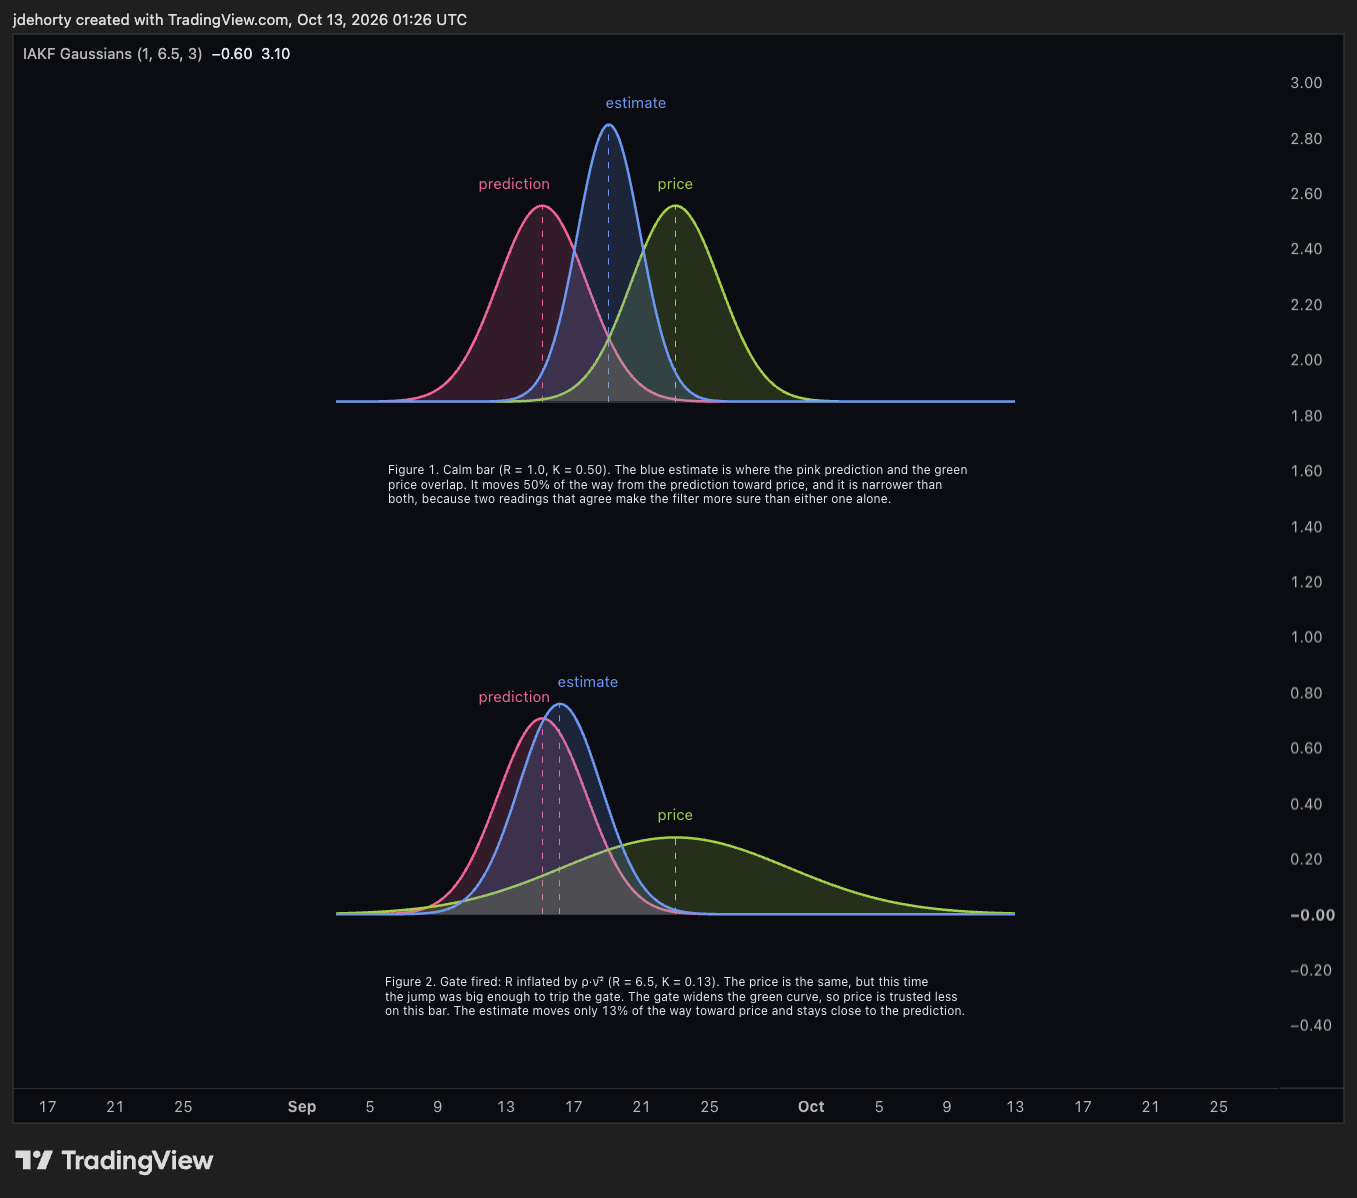Screen dimensions: 1357x1198
Task: Click the bold −0.00 price scale label
Action: click(x=1312, y=915)
